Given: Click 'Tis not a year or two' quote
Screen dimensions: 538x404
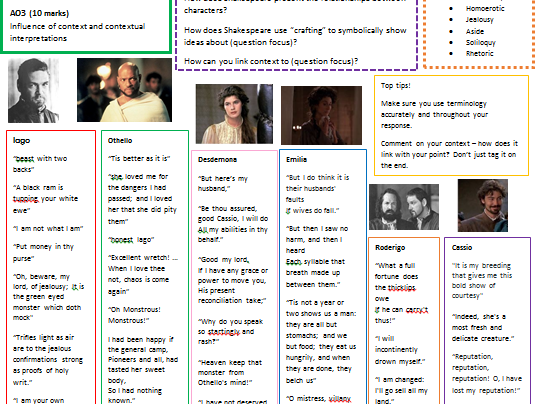Looking at the screenshot, I should [321, 341].
